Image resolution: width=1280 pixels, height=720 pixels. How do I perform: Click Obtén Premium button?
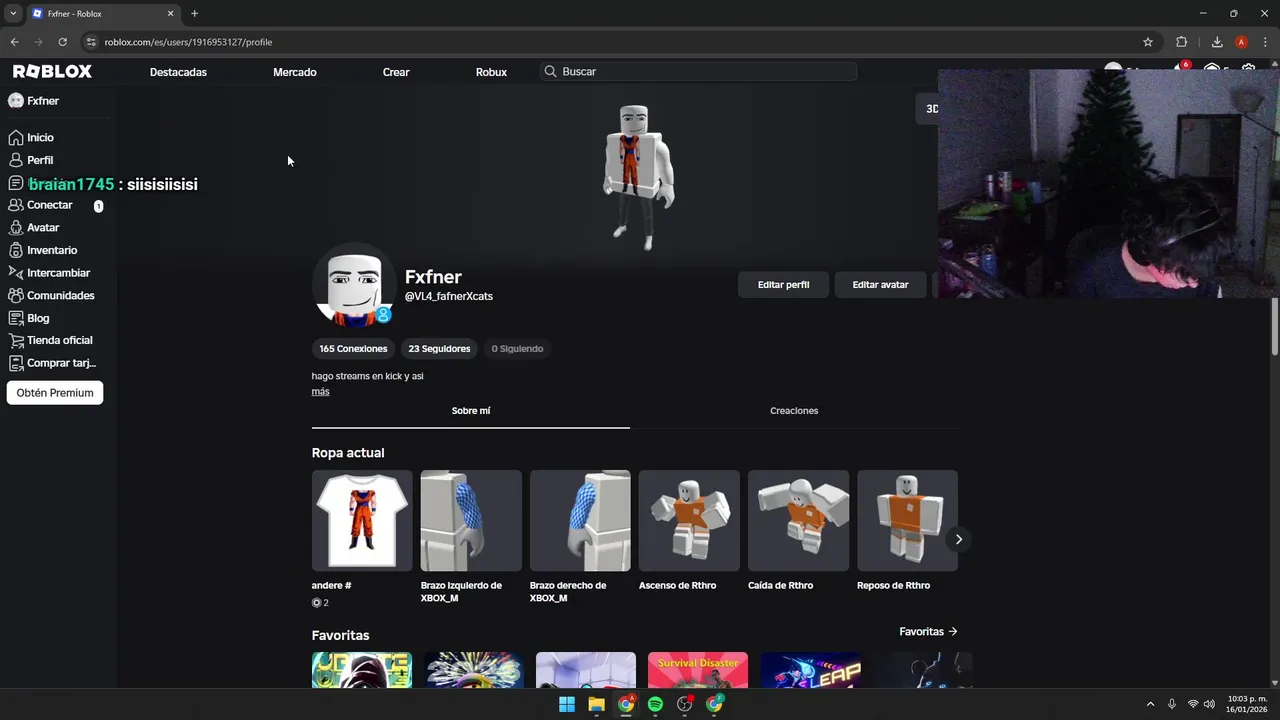click(x=55, y=393)
